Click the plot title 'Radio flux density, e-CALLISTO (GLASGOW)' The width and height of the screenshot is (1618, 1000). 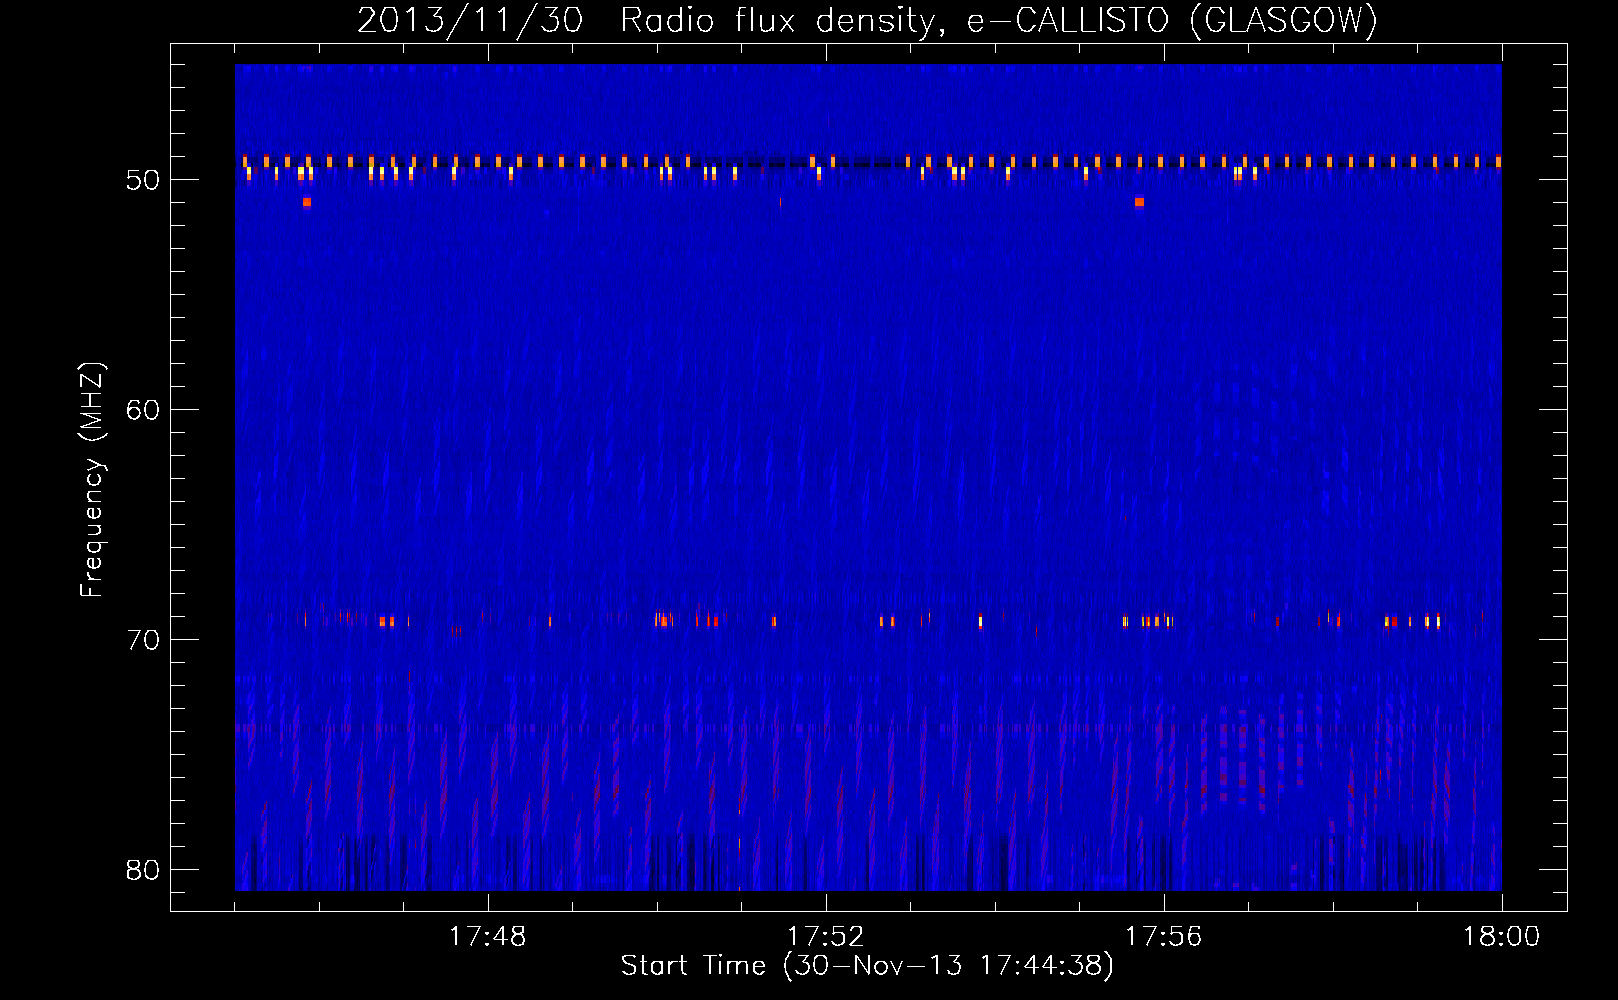coord(999,20)
